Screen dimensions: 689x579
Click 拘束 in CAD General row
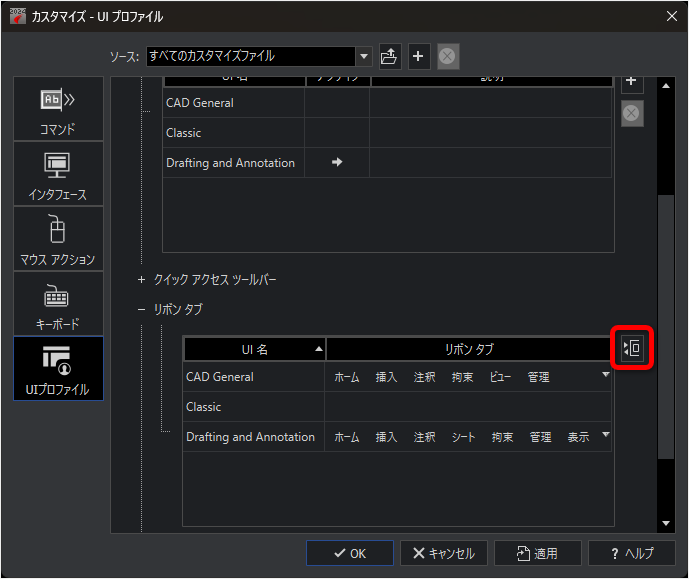[x=463, y=377]
